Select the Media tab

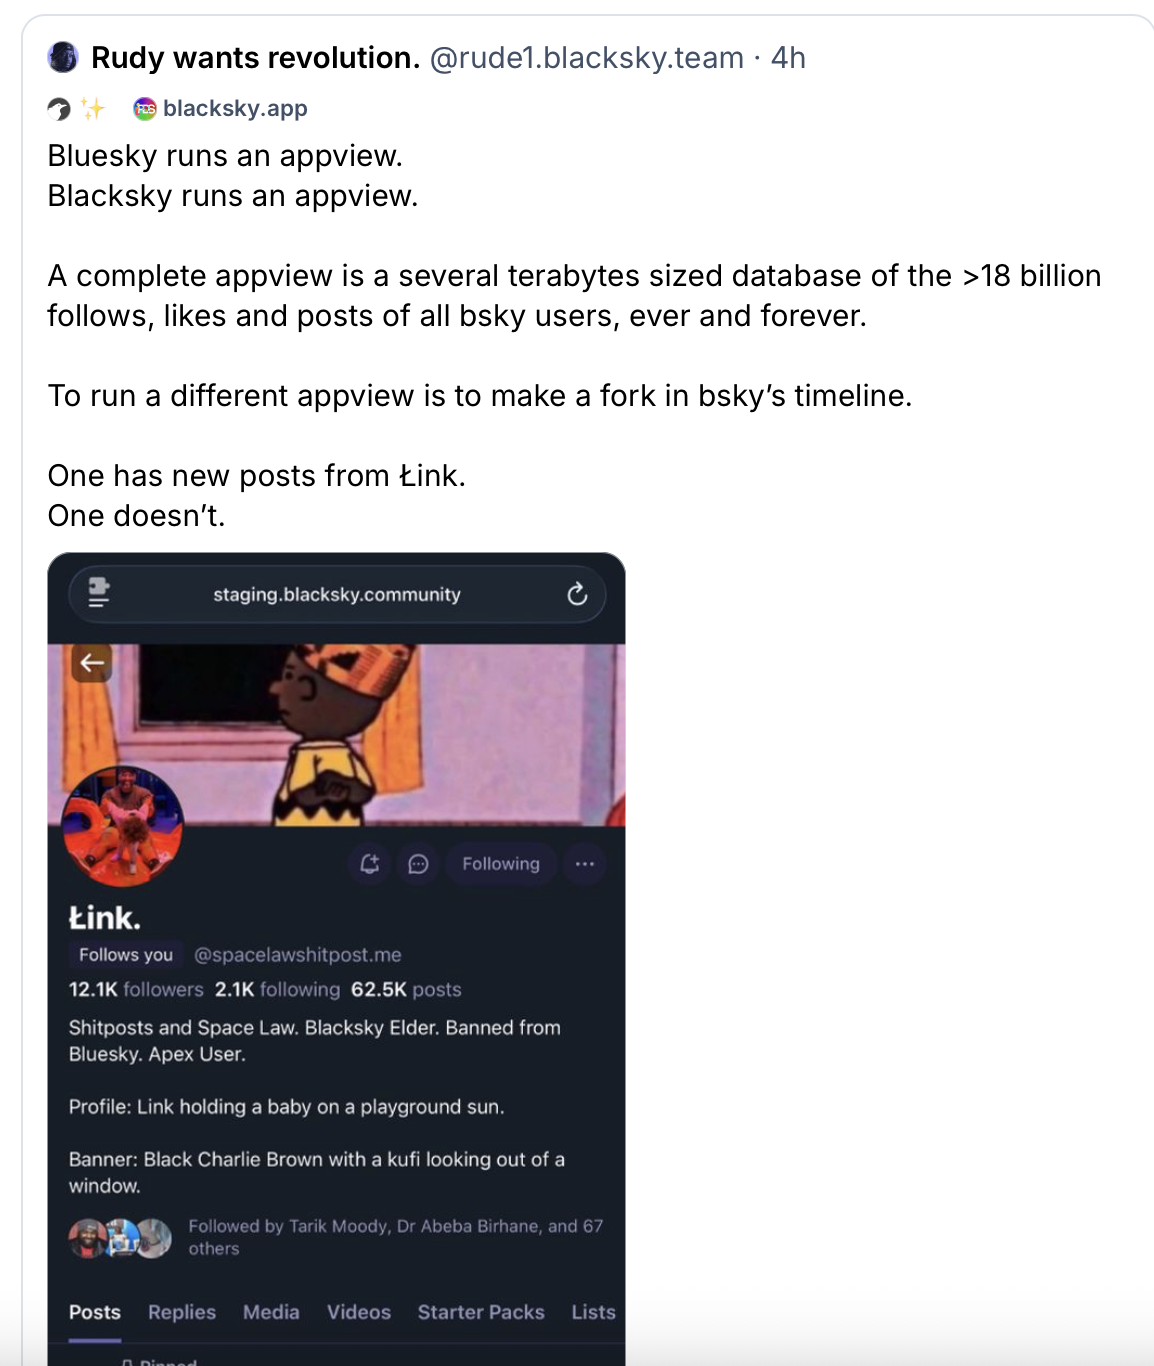click(271, 1312)
